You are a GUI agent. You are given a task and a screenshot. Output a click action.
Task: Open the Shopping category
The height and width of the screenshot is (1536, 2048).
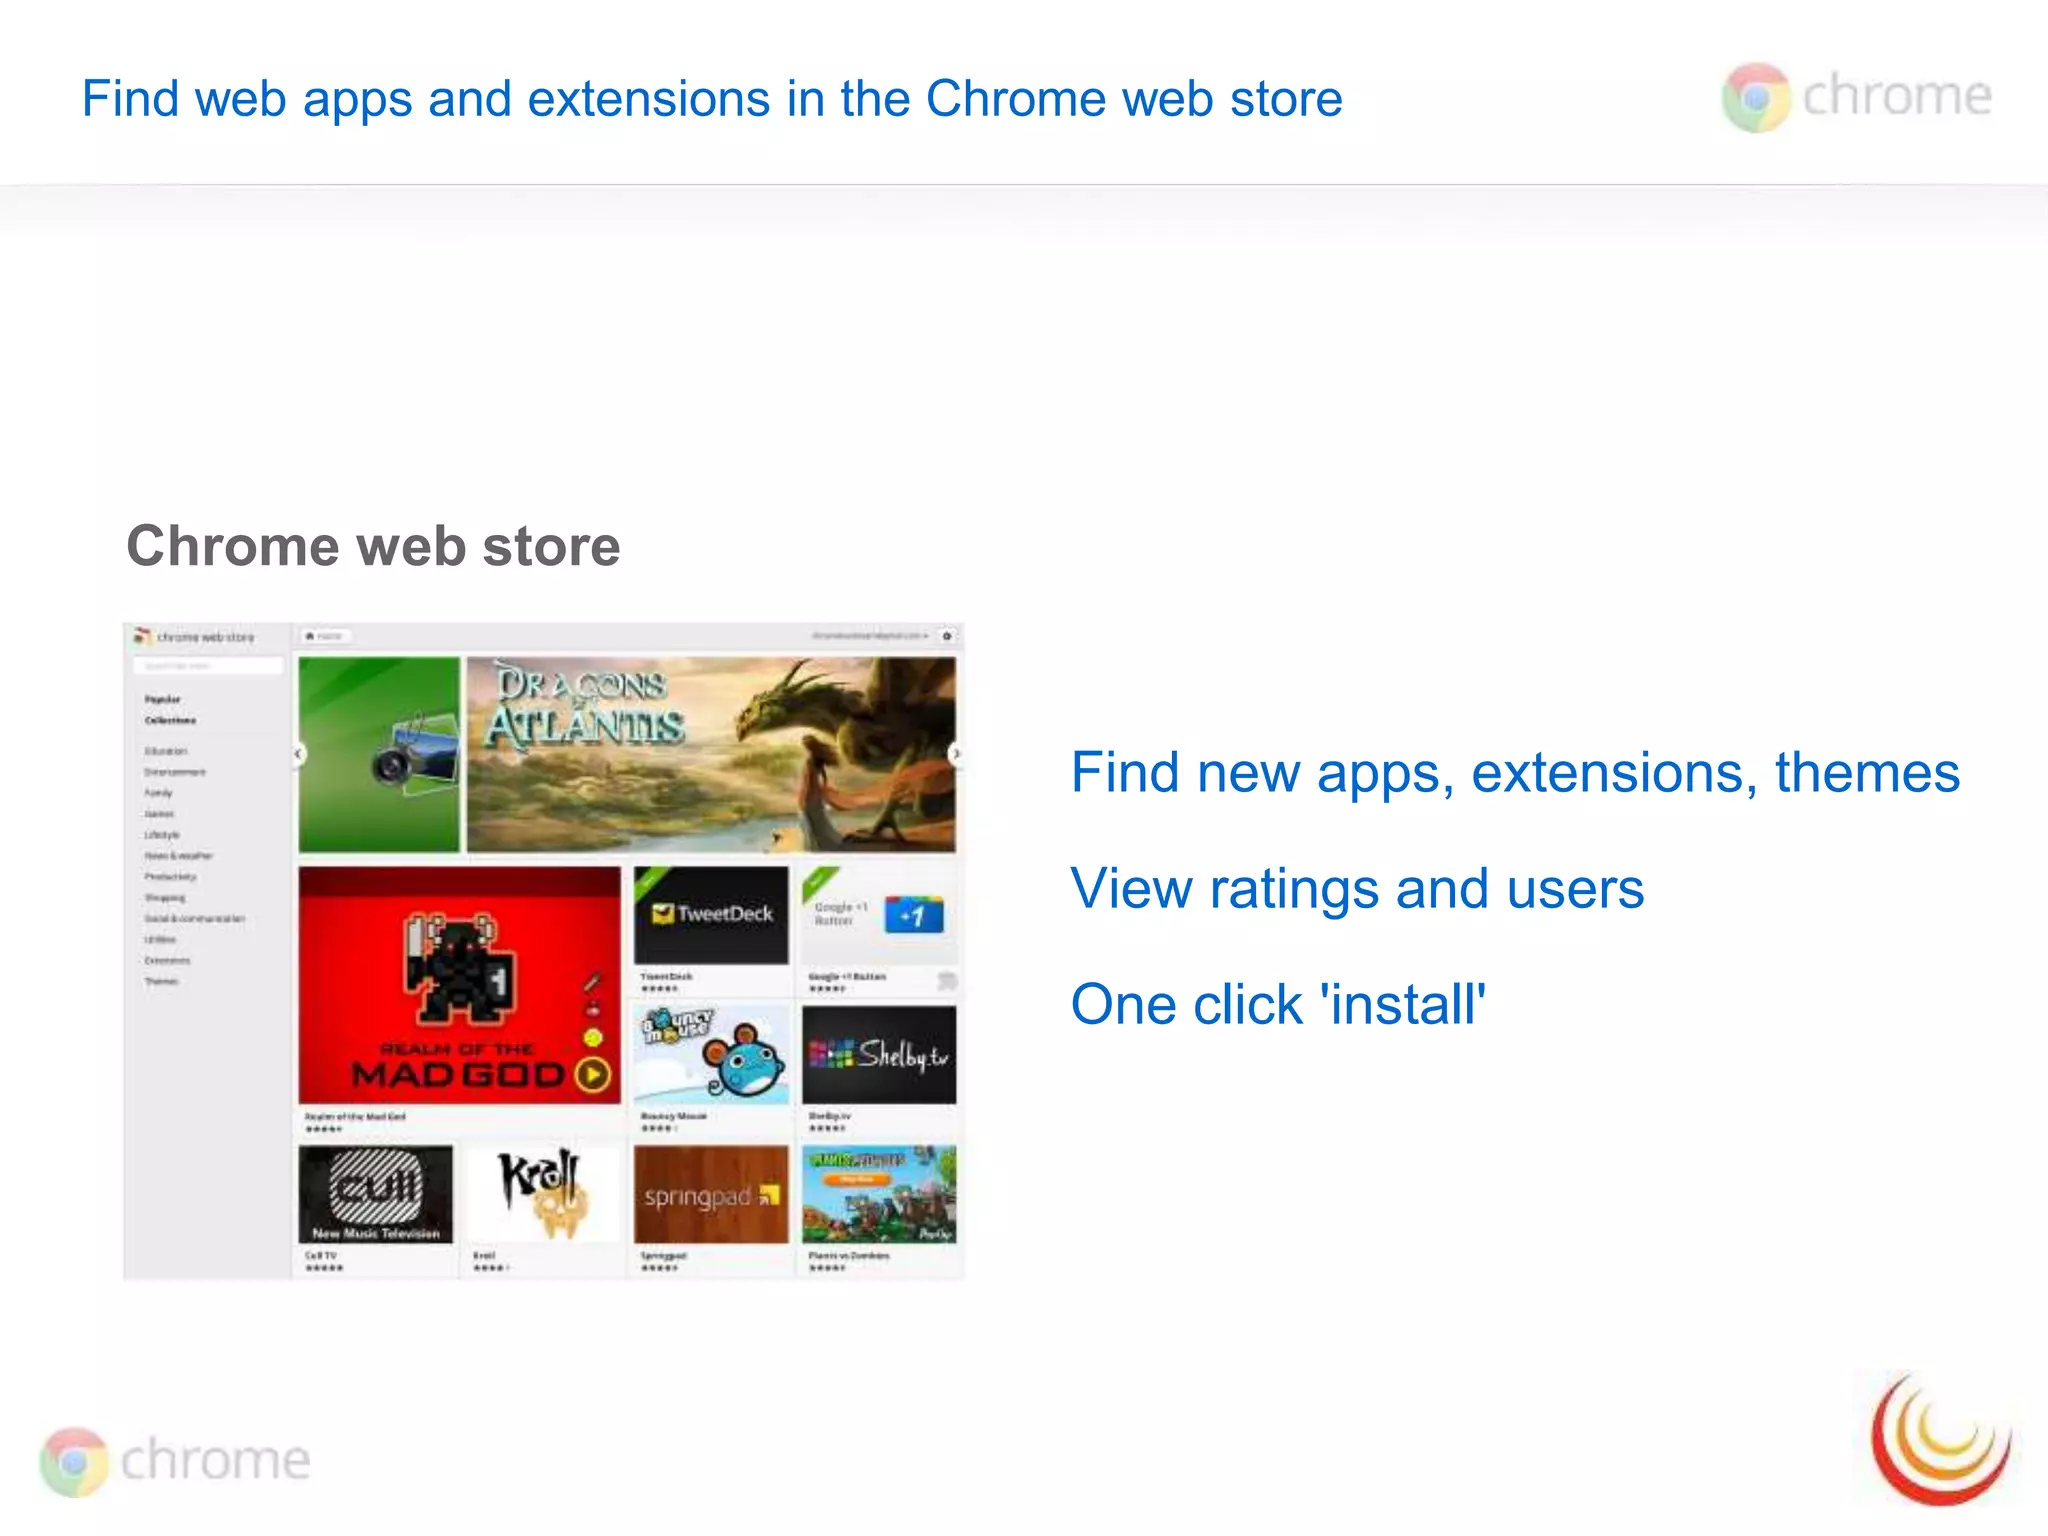(165, 898)
